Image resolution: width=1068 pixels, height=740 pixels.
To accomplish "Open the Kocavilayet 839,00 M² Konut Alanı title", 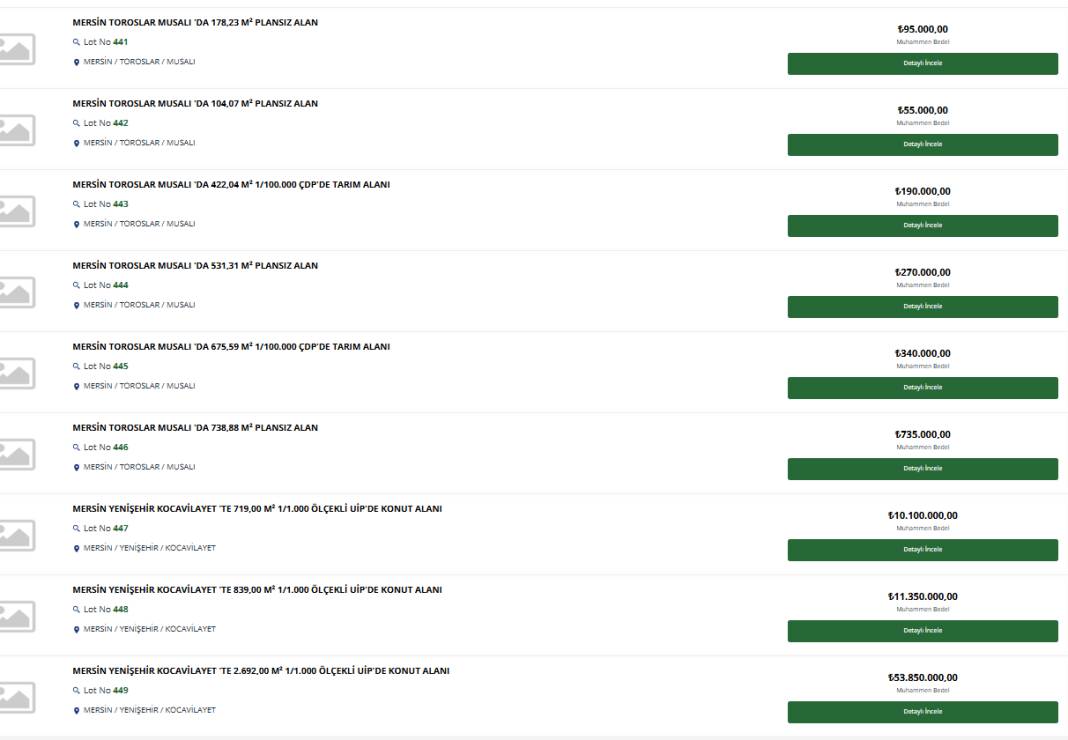I will point(257,590).
